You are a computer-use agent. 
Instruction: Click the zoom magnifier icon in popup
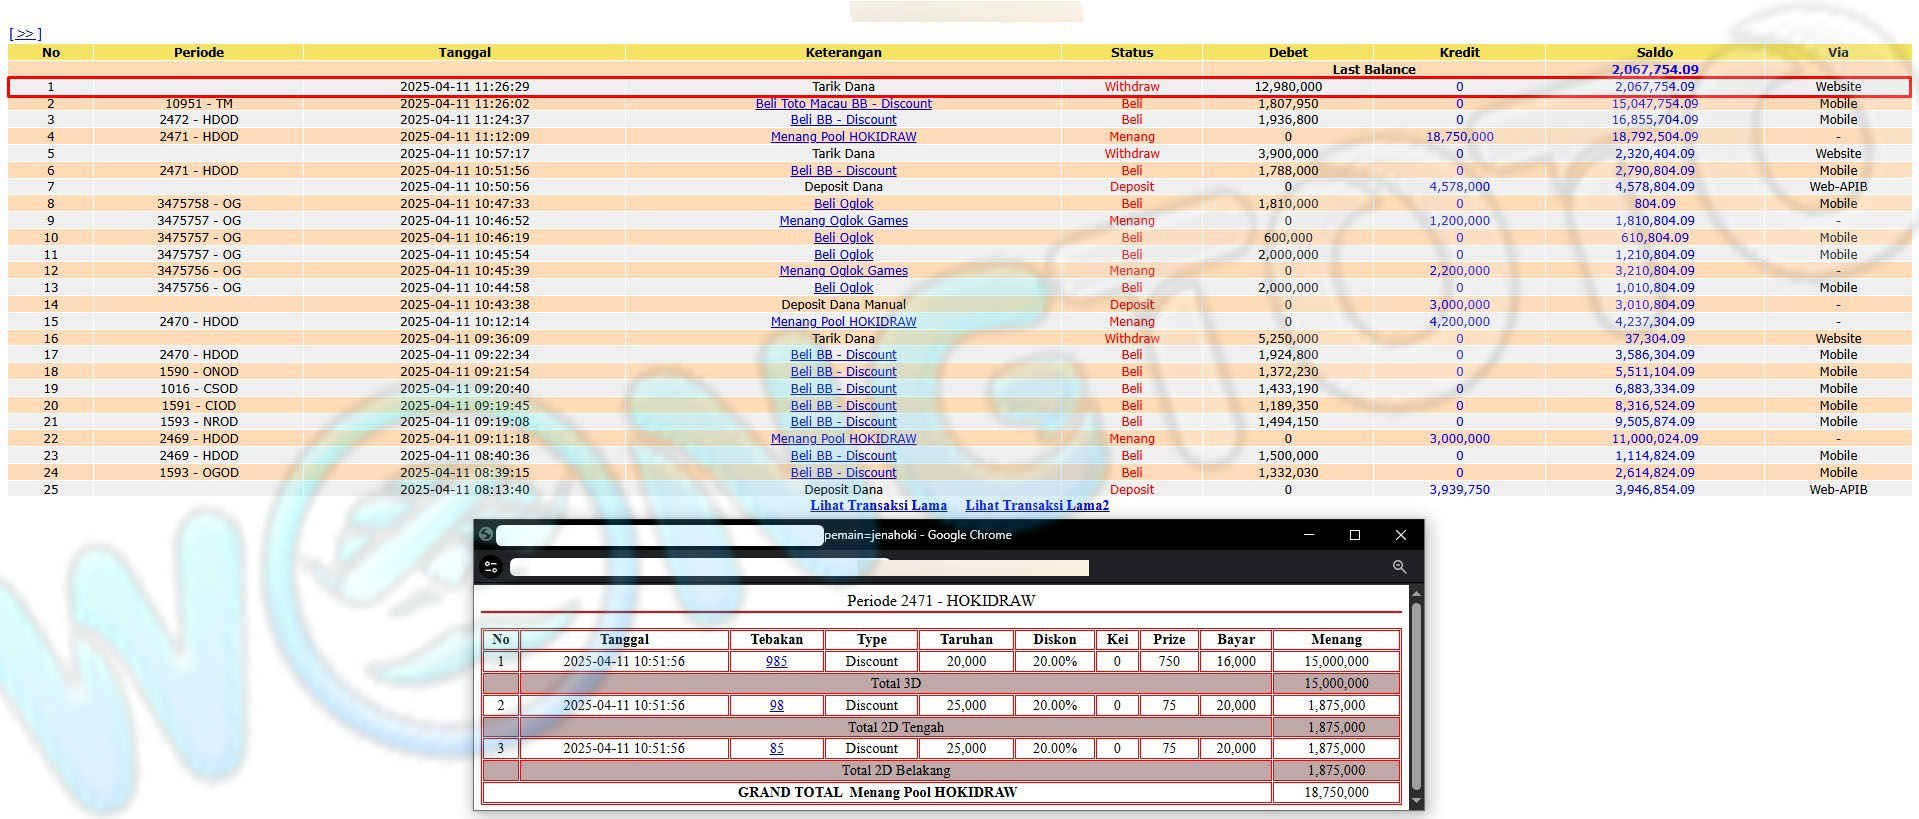point(1399,567)
